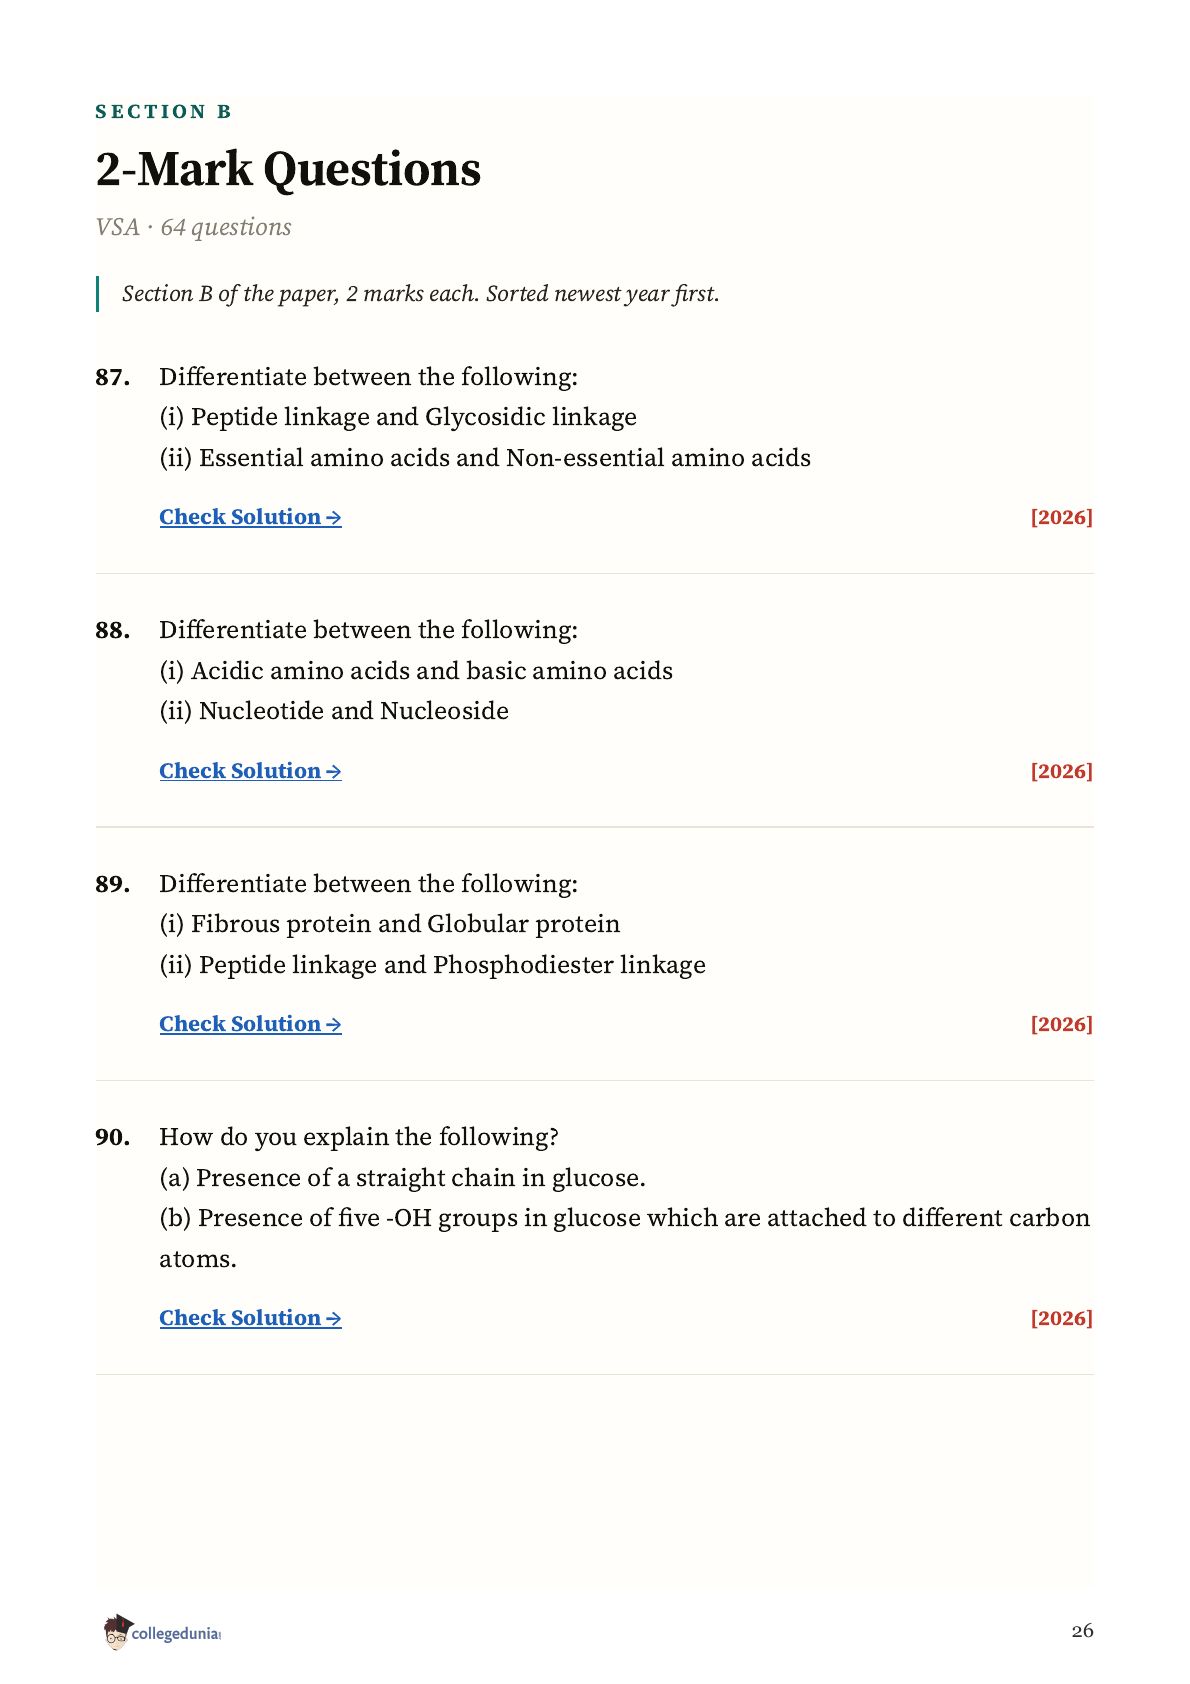Click the page number 26 in footer

(1082, 1631)
